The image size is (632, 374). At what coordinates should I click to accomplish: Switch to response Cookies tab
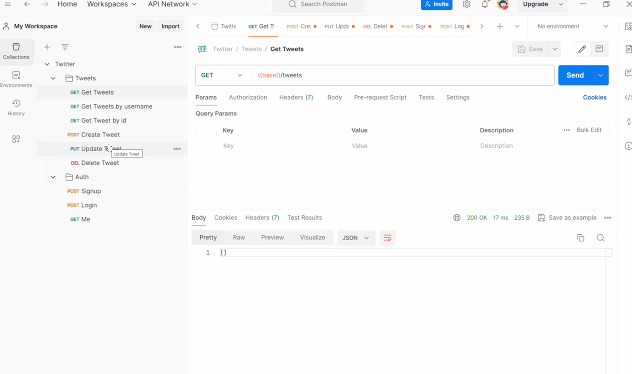[226, 218]
